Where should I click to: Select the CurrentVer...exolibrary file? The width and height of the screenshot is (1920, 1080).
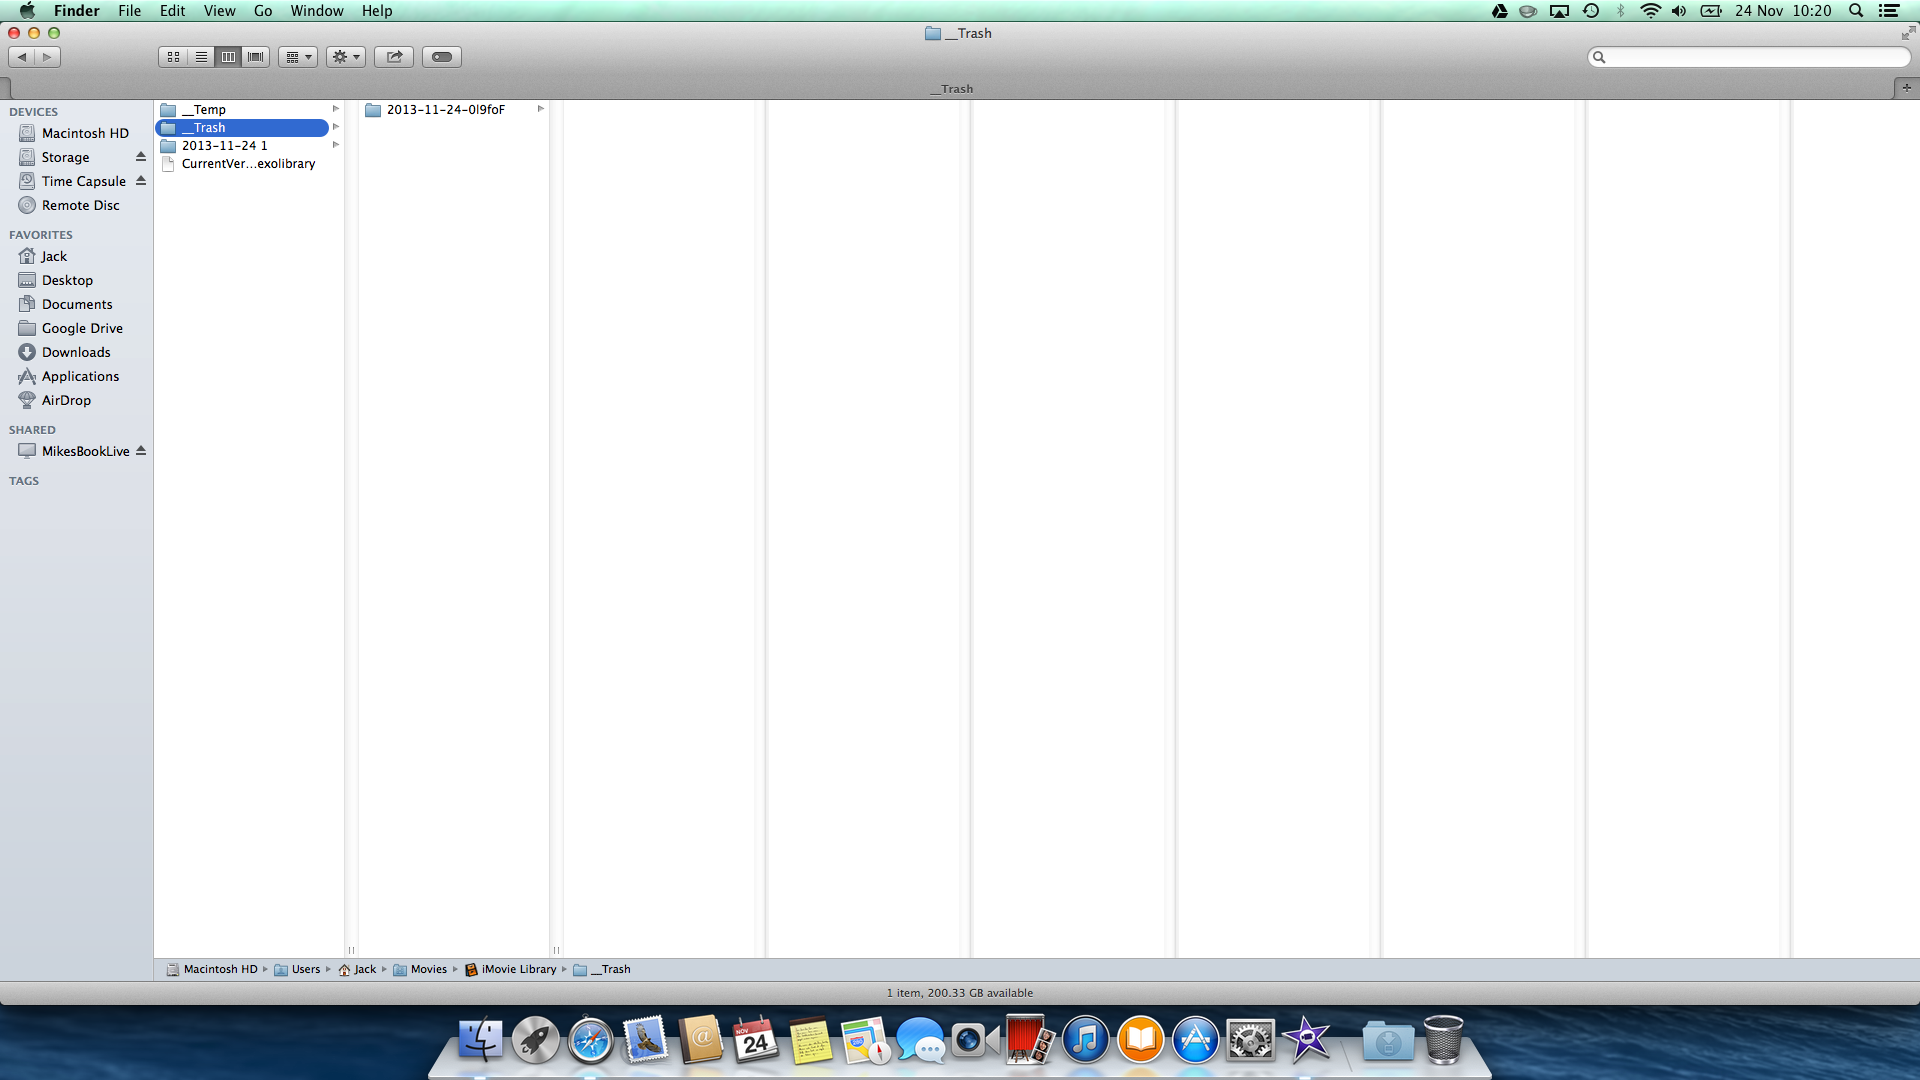point(248,164)
